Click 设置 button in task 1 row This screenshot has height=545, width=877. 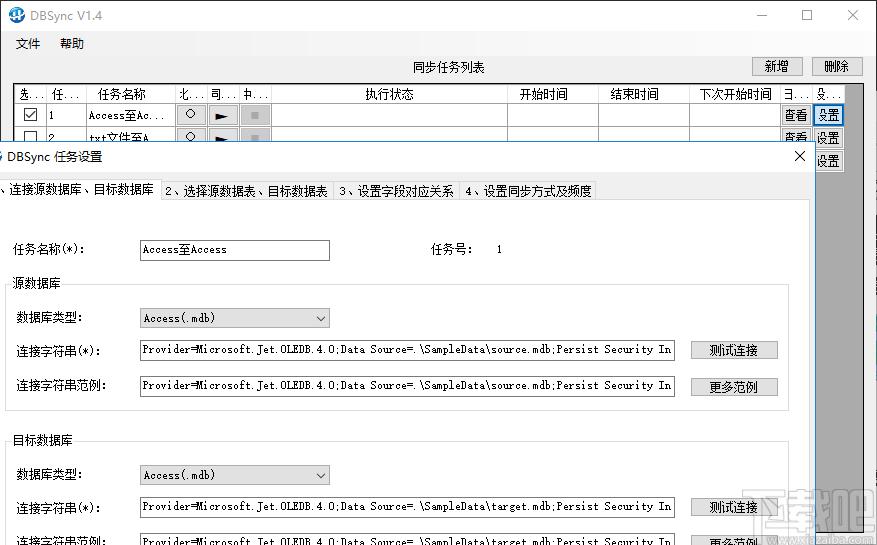coord(828,115)
